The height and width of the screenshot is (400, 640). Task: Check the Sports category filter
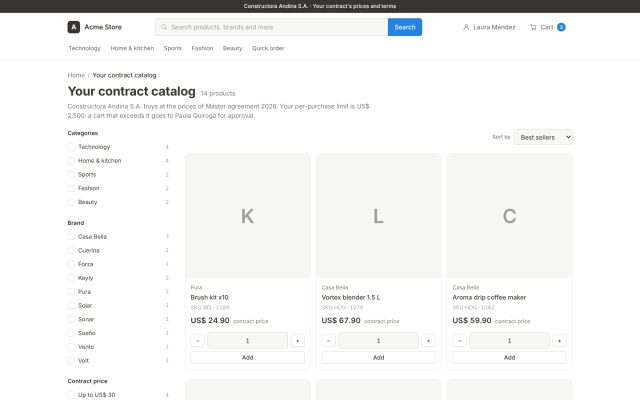tap(71, 175)
